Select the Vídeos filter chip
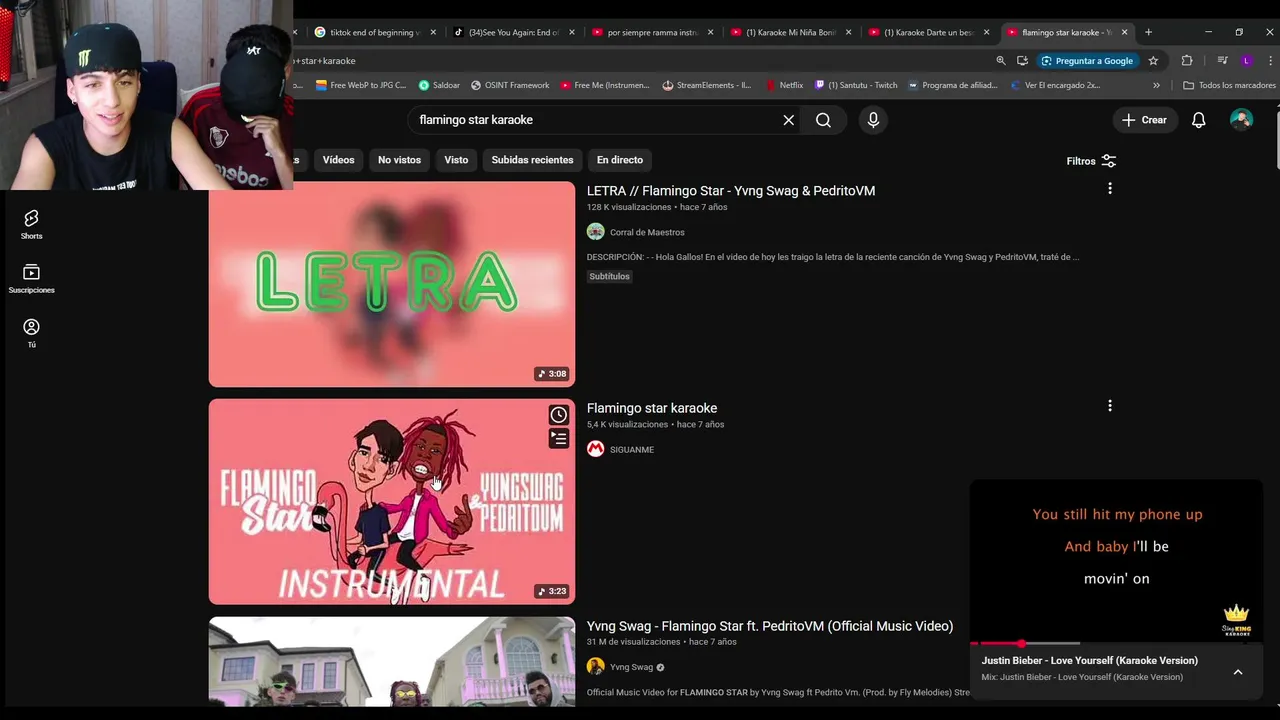Viewport: 1280px width, 720px height. (x=338, y=160)
